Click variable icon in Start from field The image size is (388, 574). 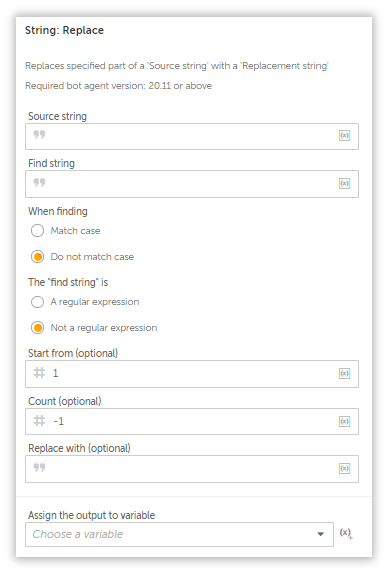(x=344, y=373)
